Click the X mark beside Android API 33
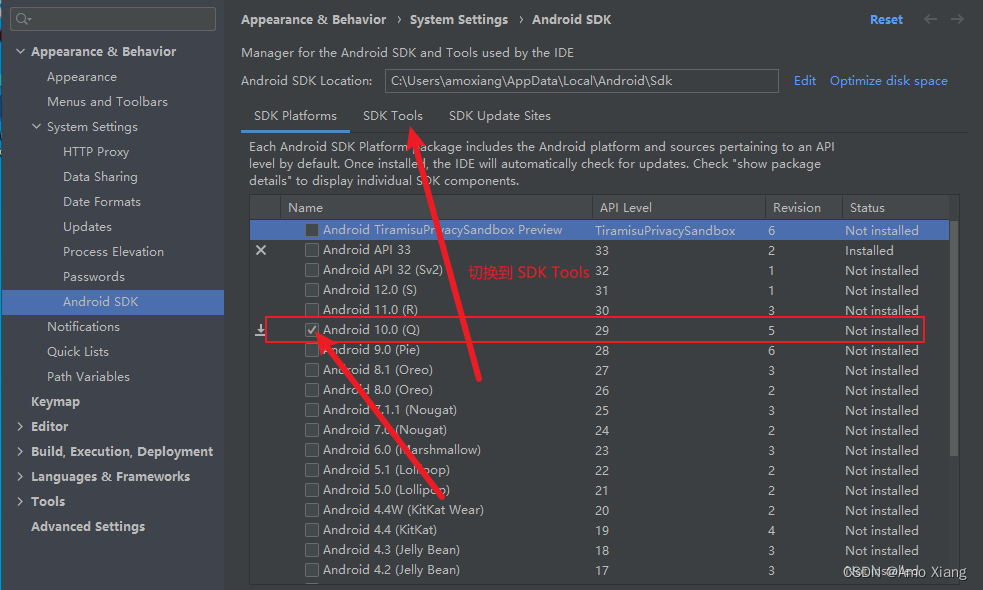The image size is (983, 590). tap(261, 250)
